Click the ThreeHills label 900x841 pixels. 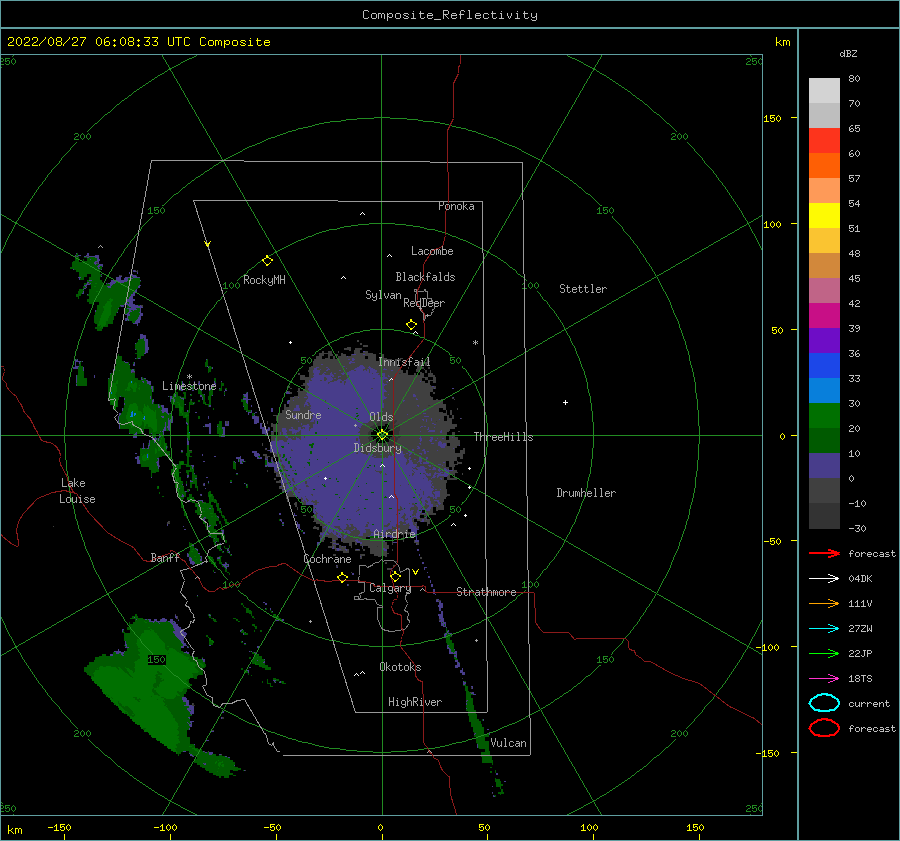click(503, 437)
